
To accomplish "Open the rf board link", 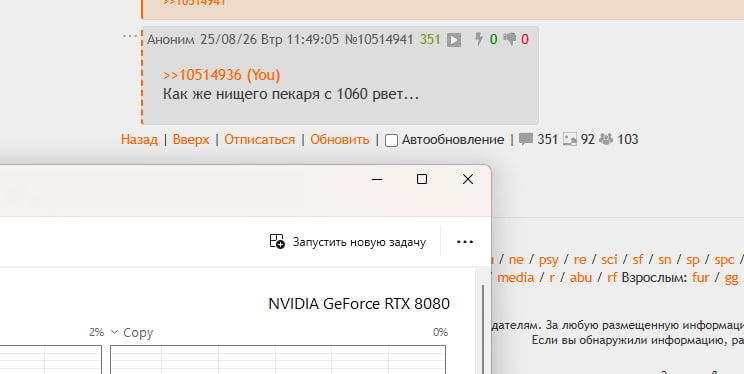I will click(612, 277).
